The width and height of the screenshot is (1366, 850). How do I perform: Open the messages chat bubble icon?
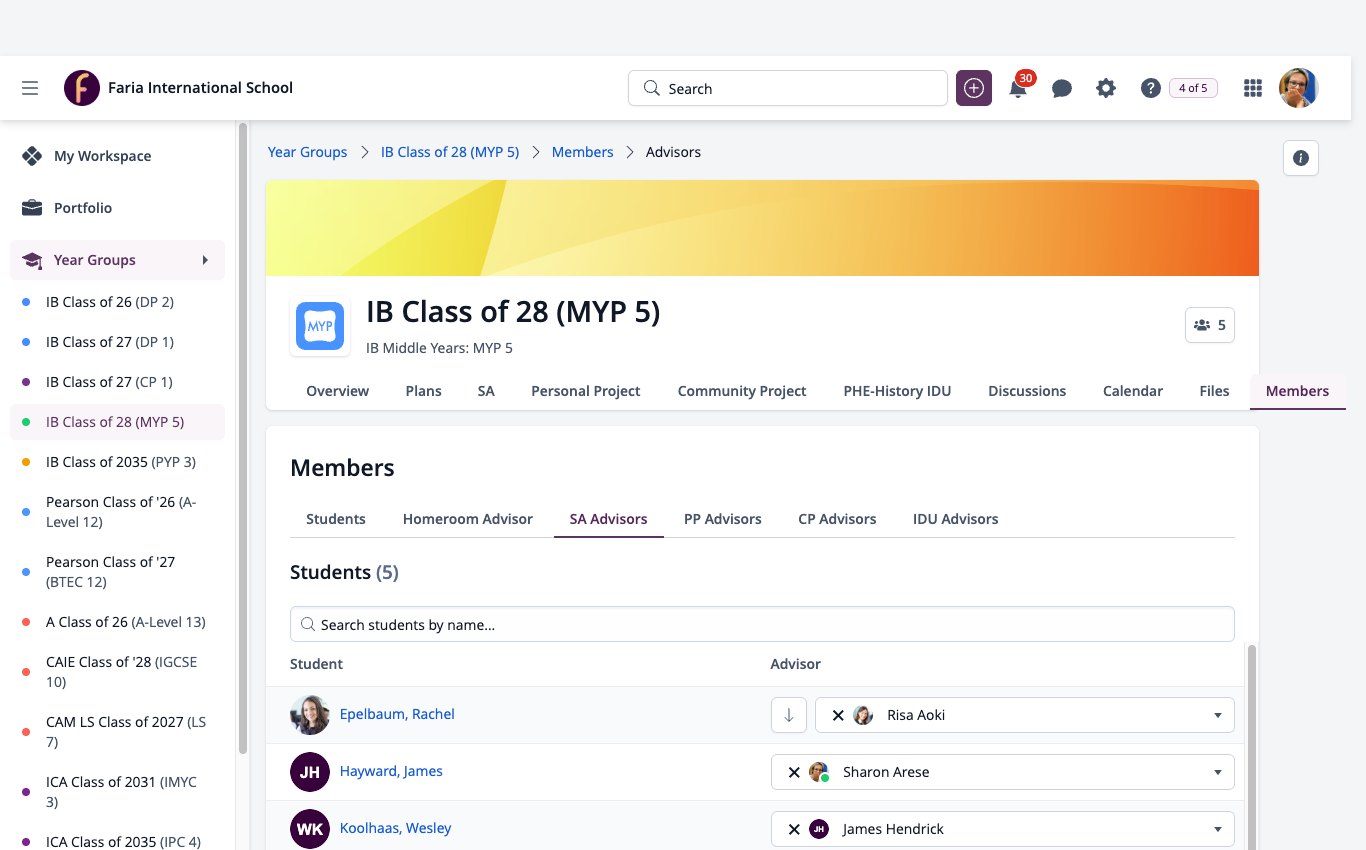[1062, 88]
